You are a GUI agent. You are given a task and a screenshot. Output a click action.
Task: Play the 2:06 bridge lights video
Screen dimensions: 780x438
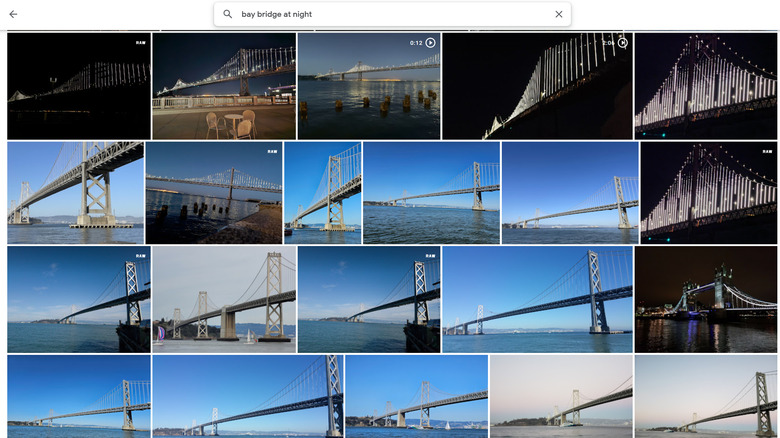point(622,43)
